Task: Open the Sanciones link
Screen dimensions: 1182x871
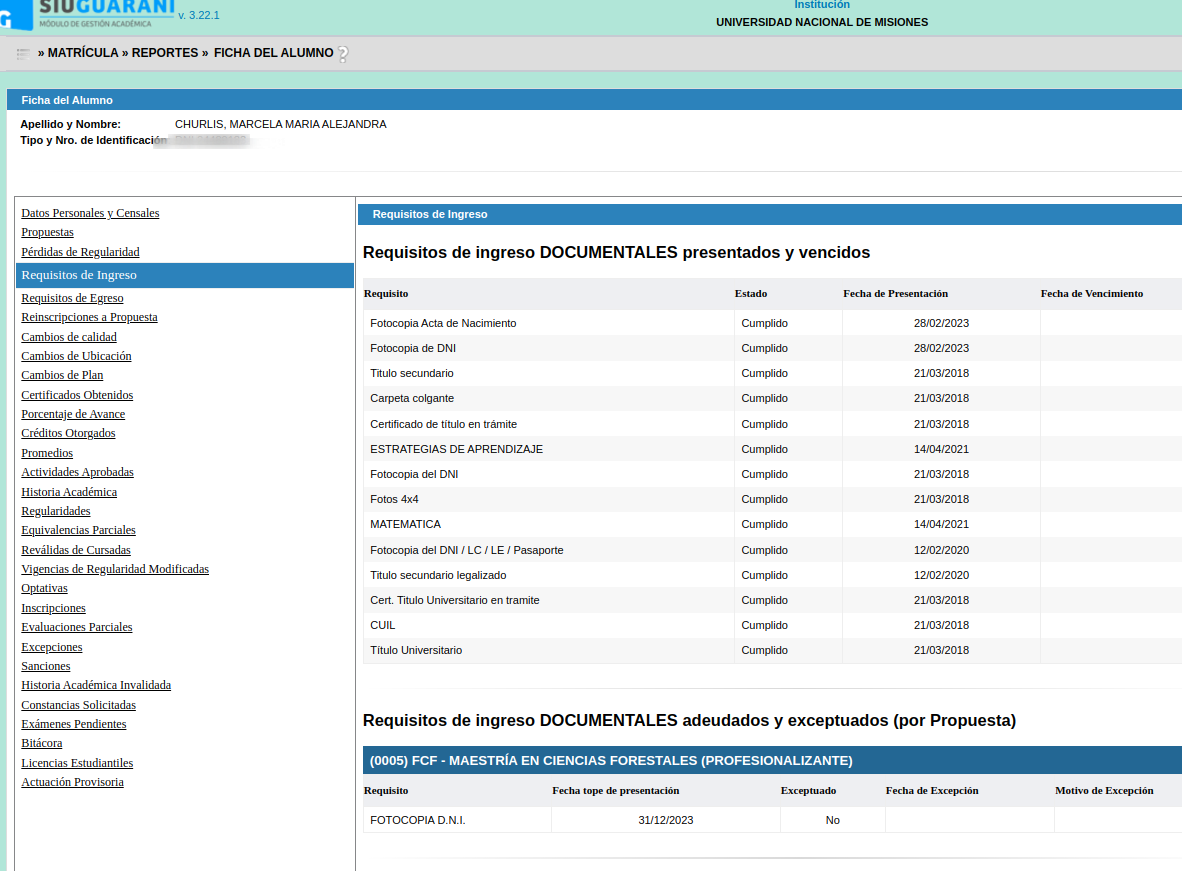Action: pos(46,666)
